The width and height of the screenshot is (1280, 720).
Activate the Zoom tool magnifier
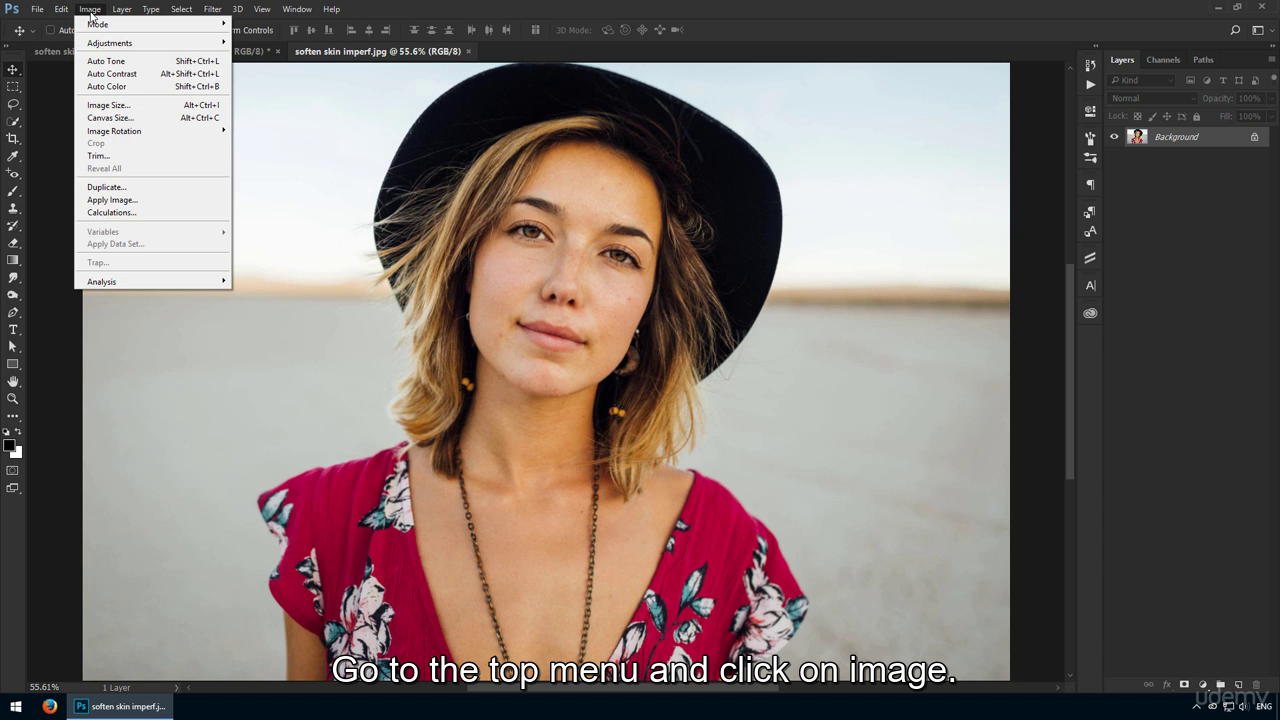click(13, 398)
